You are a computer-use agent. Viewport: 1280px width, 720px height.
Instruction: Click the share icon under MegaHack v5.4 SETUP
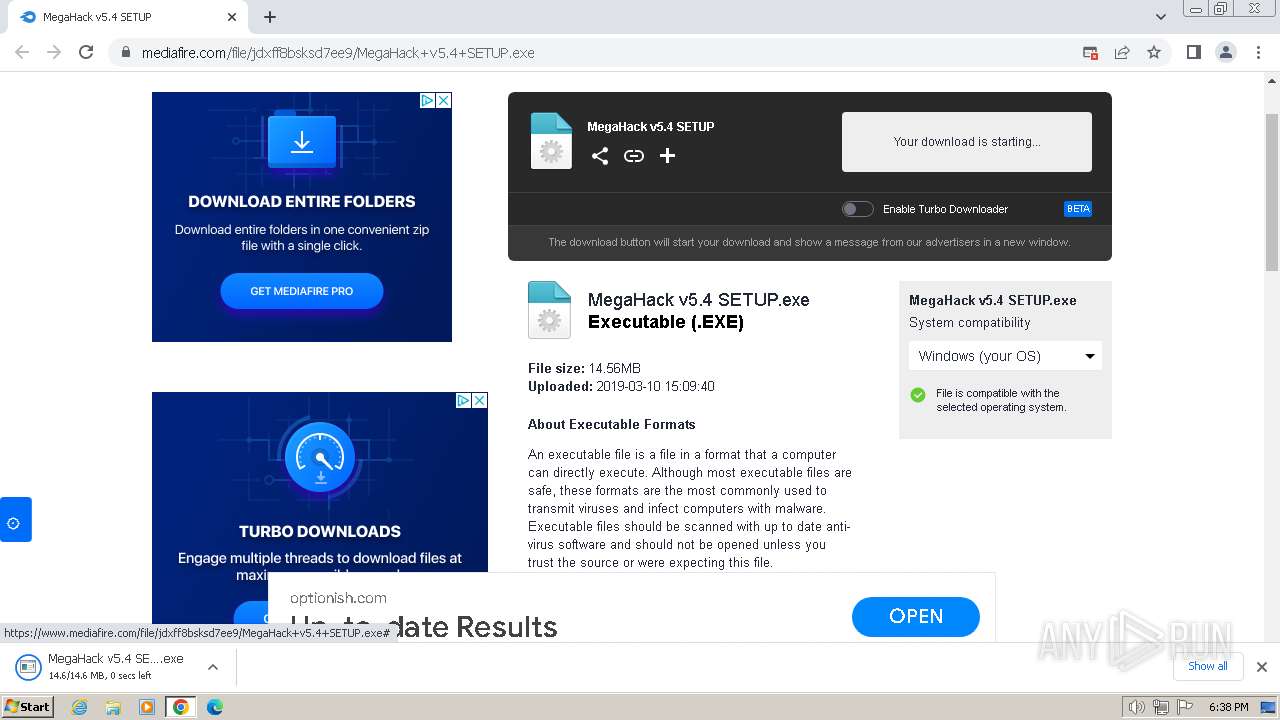point(600,156)
